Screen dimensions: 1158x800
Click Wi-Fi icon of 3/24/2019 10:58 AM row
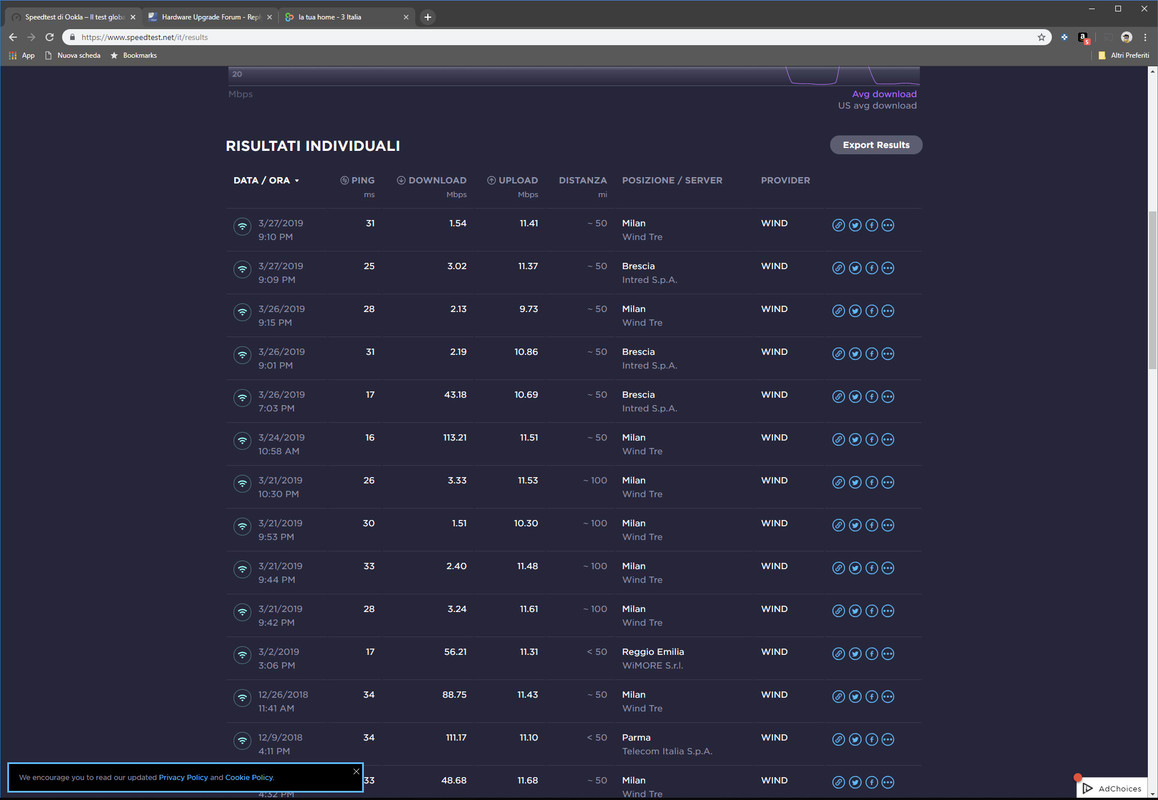pyautogui.click(x=242, y=441)
